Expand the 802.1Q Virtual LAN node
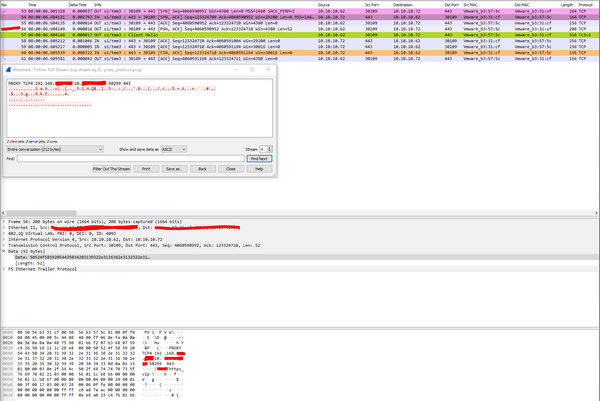Image resolution: width=600 pixels, height=401 pixels. pos(4,233)
